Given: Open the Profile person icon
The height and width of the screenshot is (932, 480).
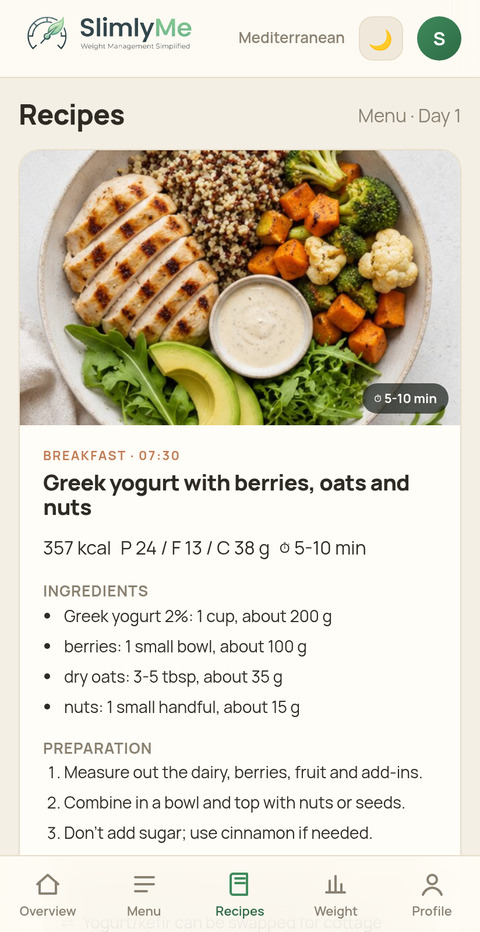Looking at the screenshot, I should pos(432,884).
